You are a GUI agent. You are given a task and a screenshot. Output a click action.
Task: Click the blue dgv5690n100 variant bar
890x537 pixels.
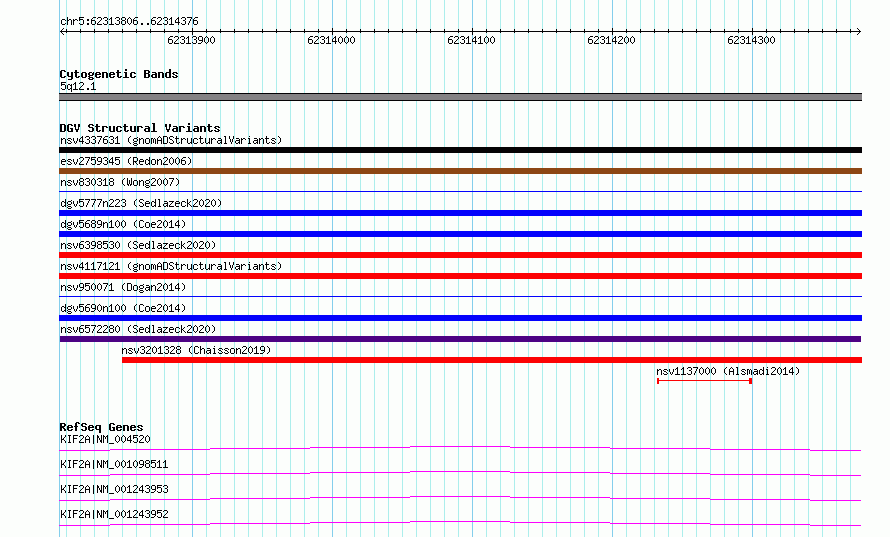[460, 318]
